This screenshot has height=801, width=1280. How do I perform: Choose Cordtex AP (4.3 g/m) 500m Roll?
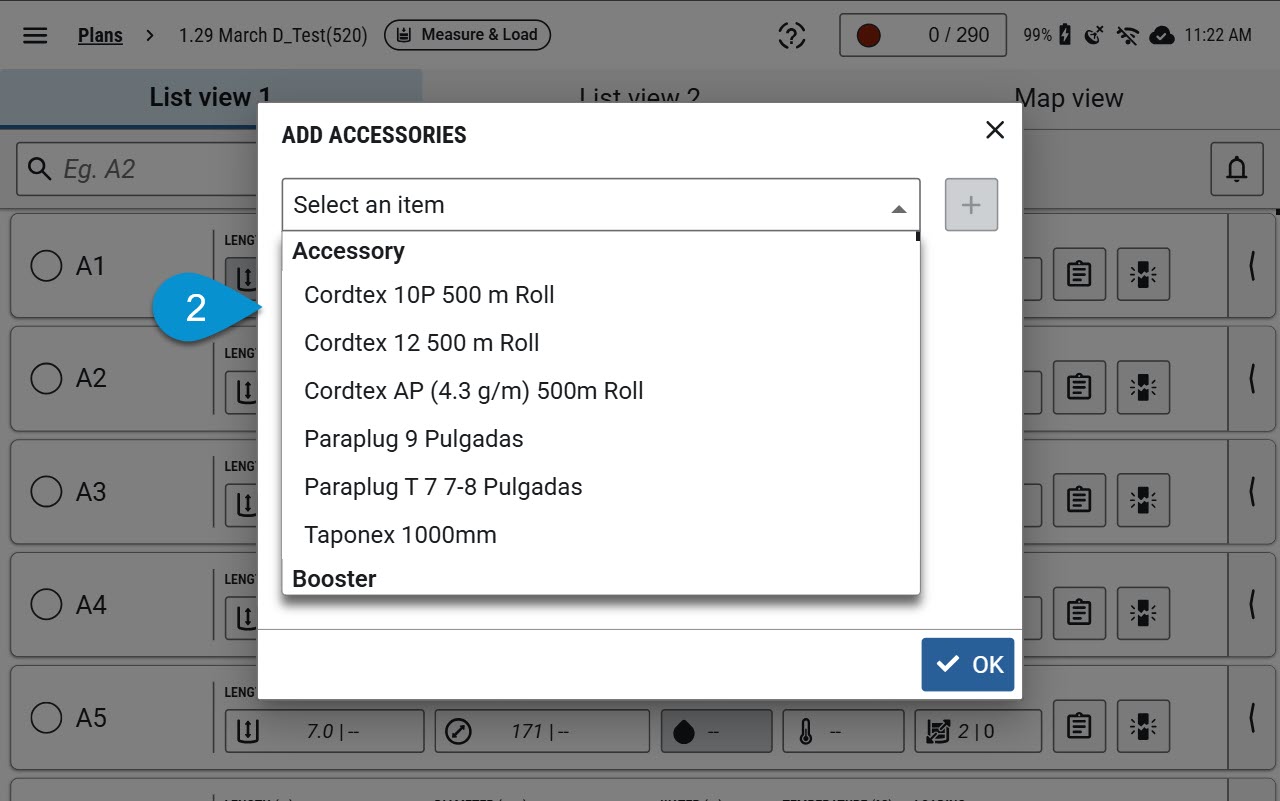tap(601, 391)
